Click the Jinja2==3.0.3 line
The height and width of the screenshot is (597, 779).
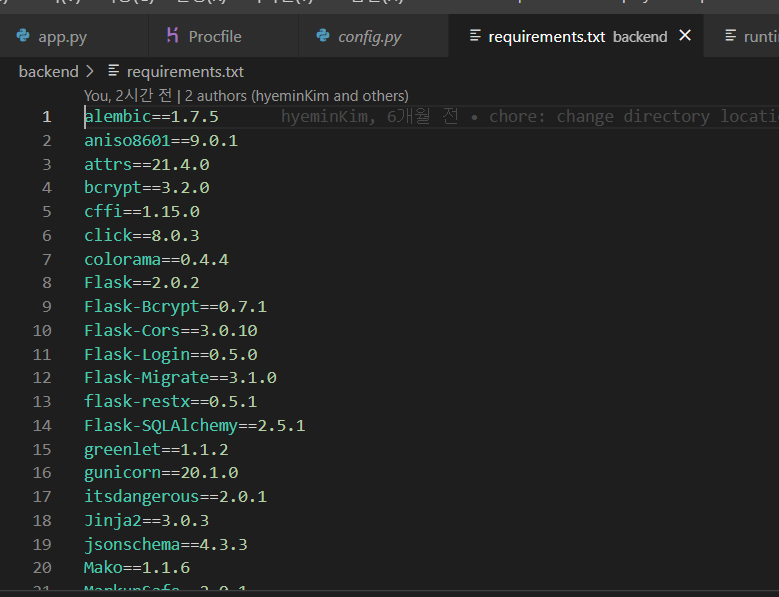(x=147, y=521)
